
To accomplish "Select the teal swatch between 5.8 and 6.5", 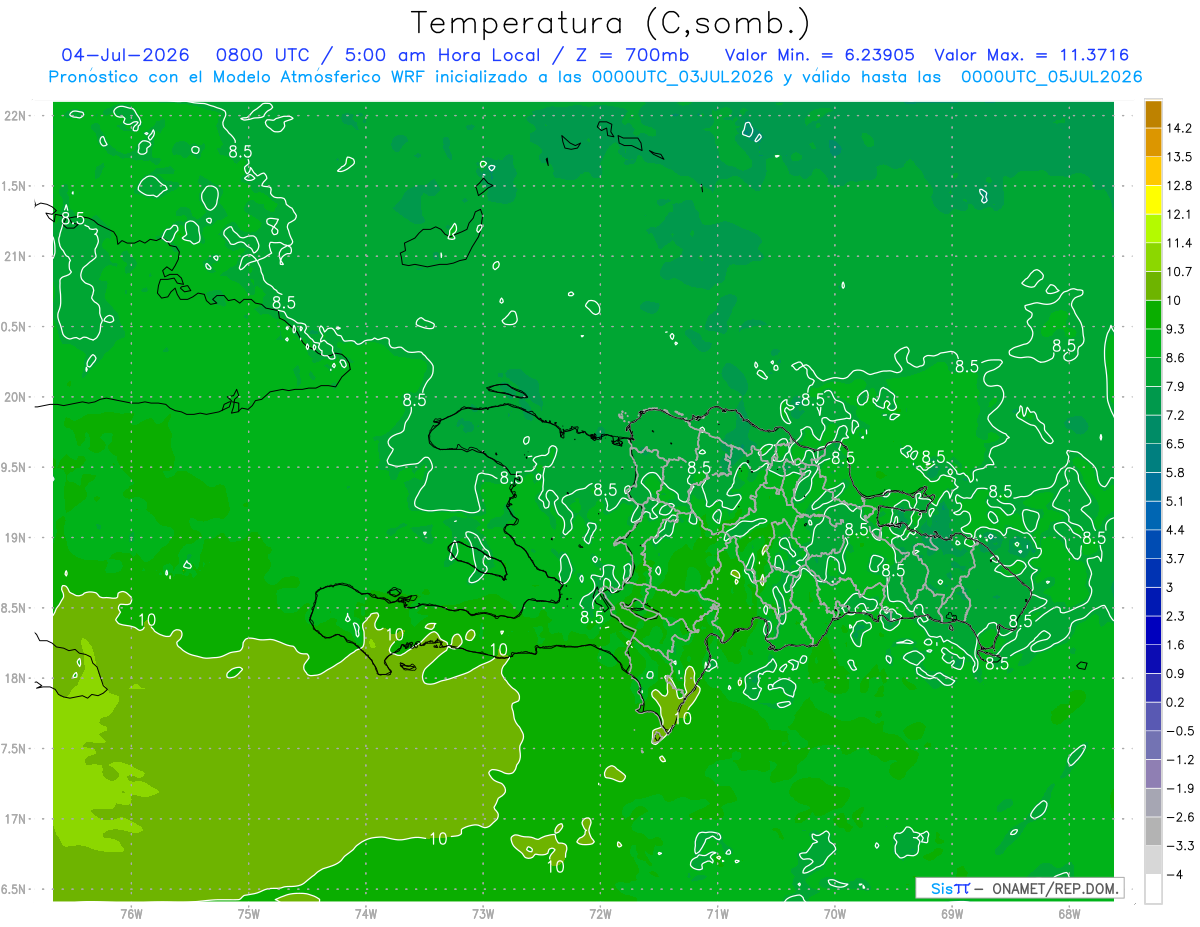I will tap(1153, 458).
